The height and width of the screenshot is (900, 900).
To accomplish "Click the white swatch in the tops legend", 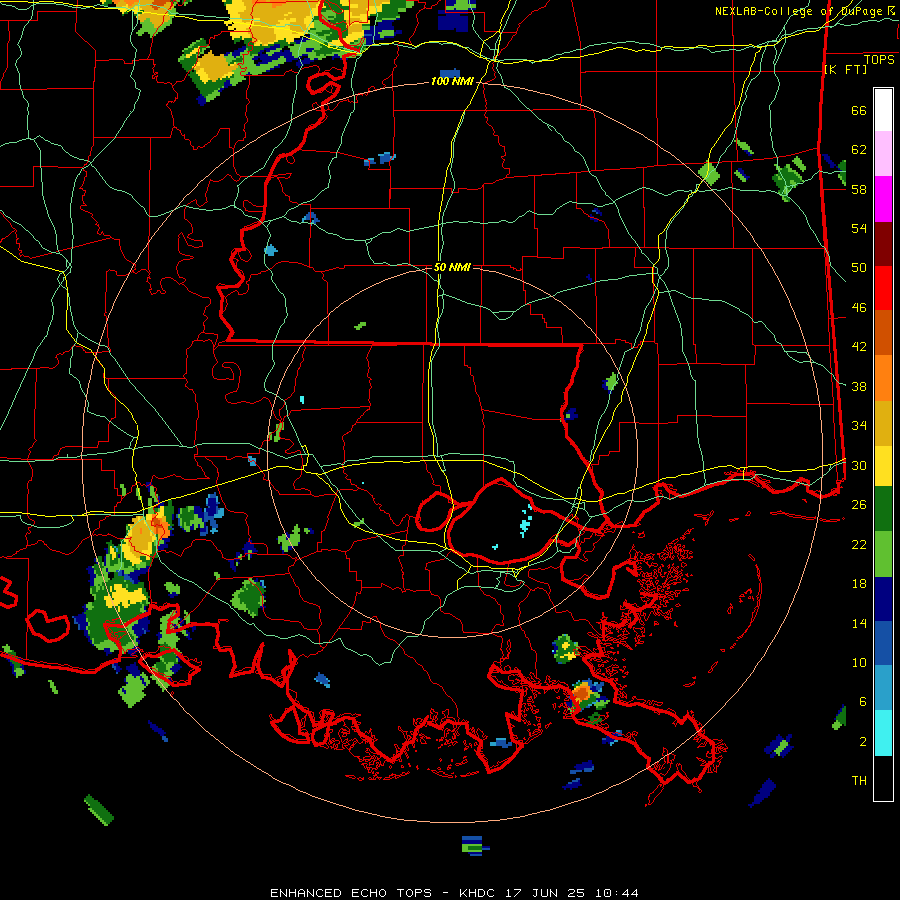I will click(x=883, y=110).
